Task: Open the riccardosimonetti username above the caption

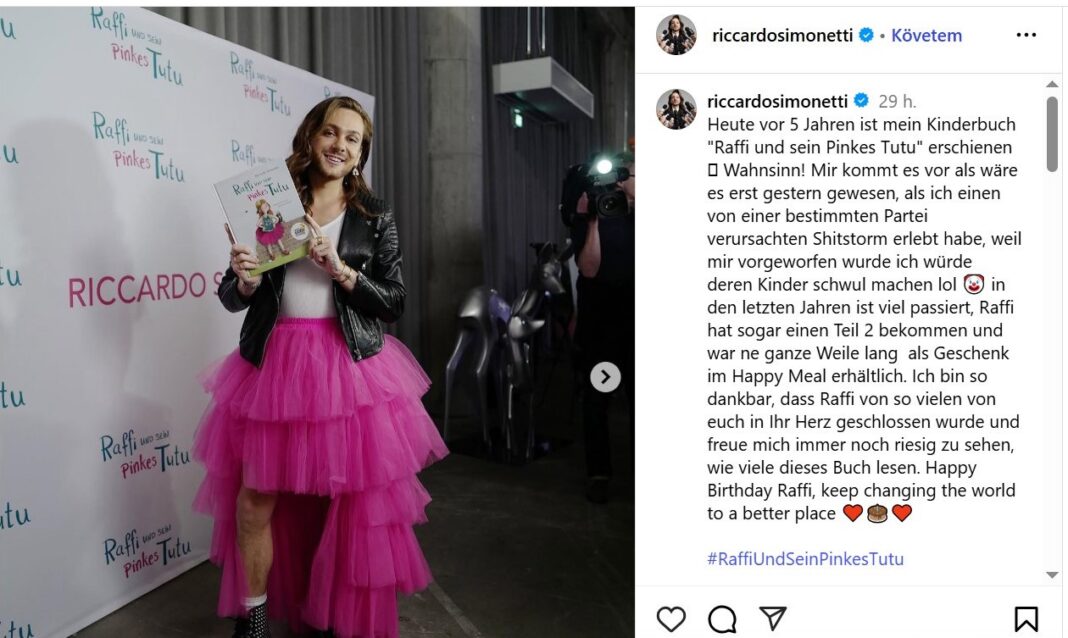Action: pyautogui.click(x=777, y=101)
